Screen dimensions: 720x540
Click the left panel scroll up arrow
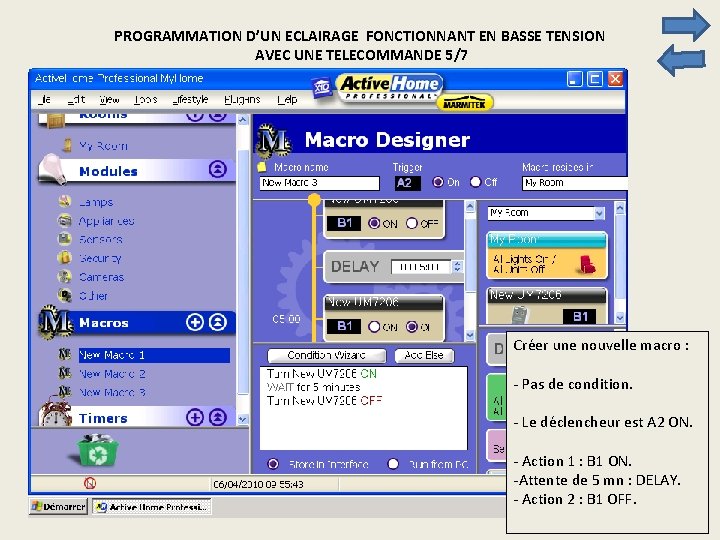click(243, 120)
